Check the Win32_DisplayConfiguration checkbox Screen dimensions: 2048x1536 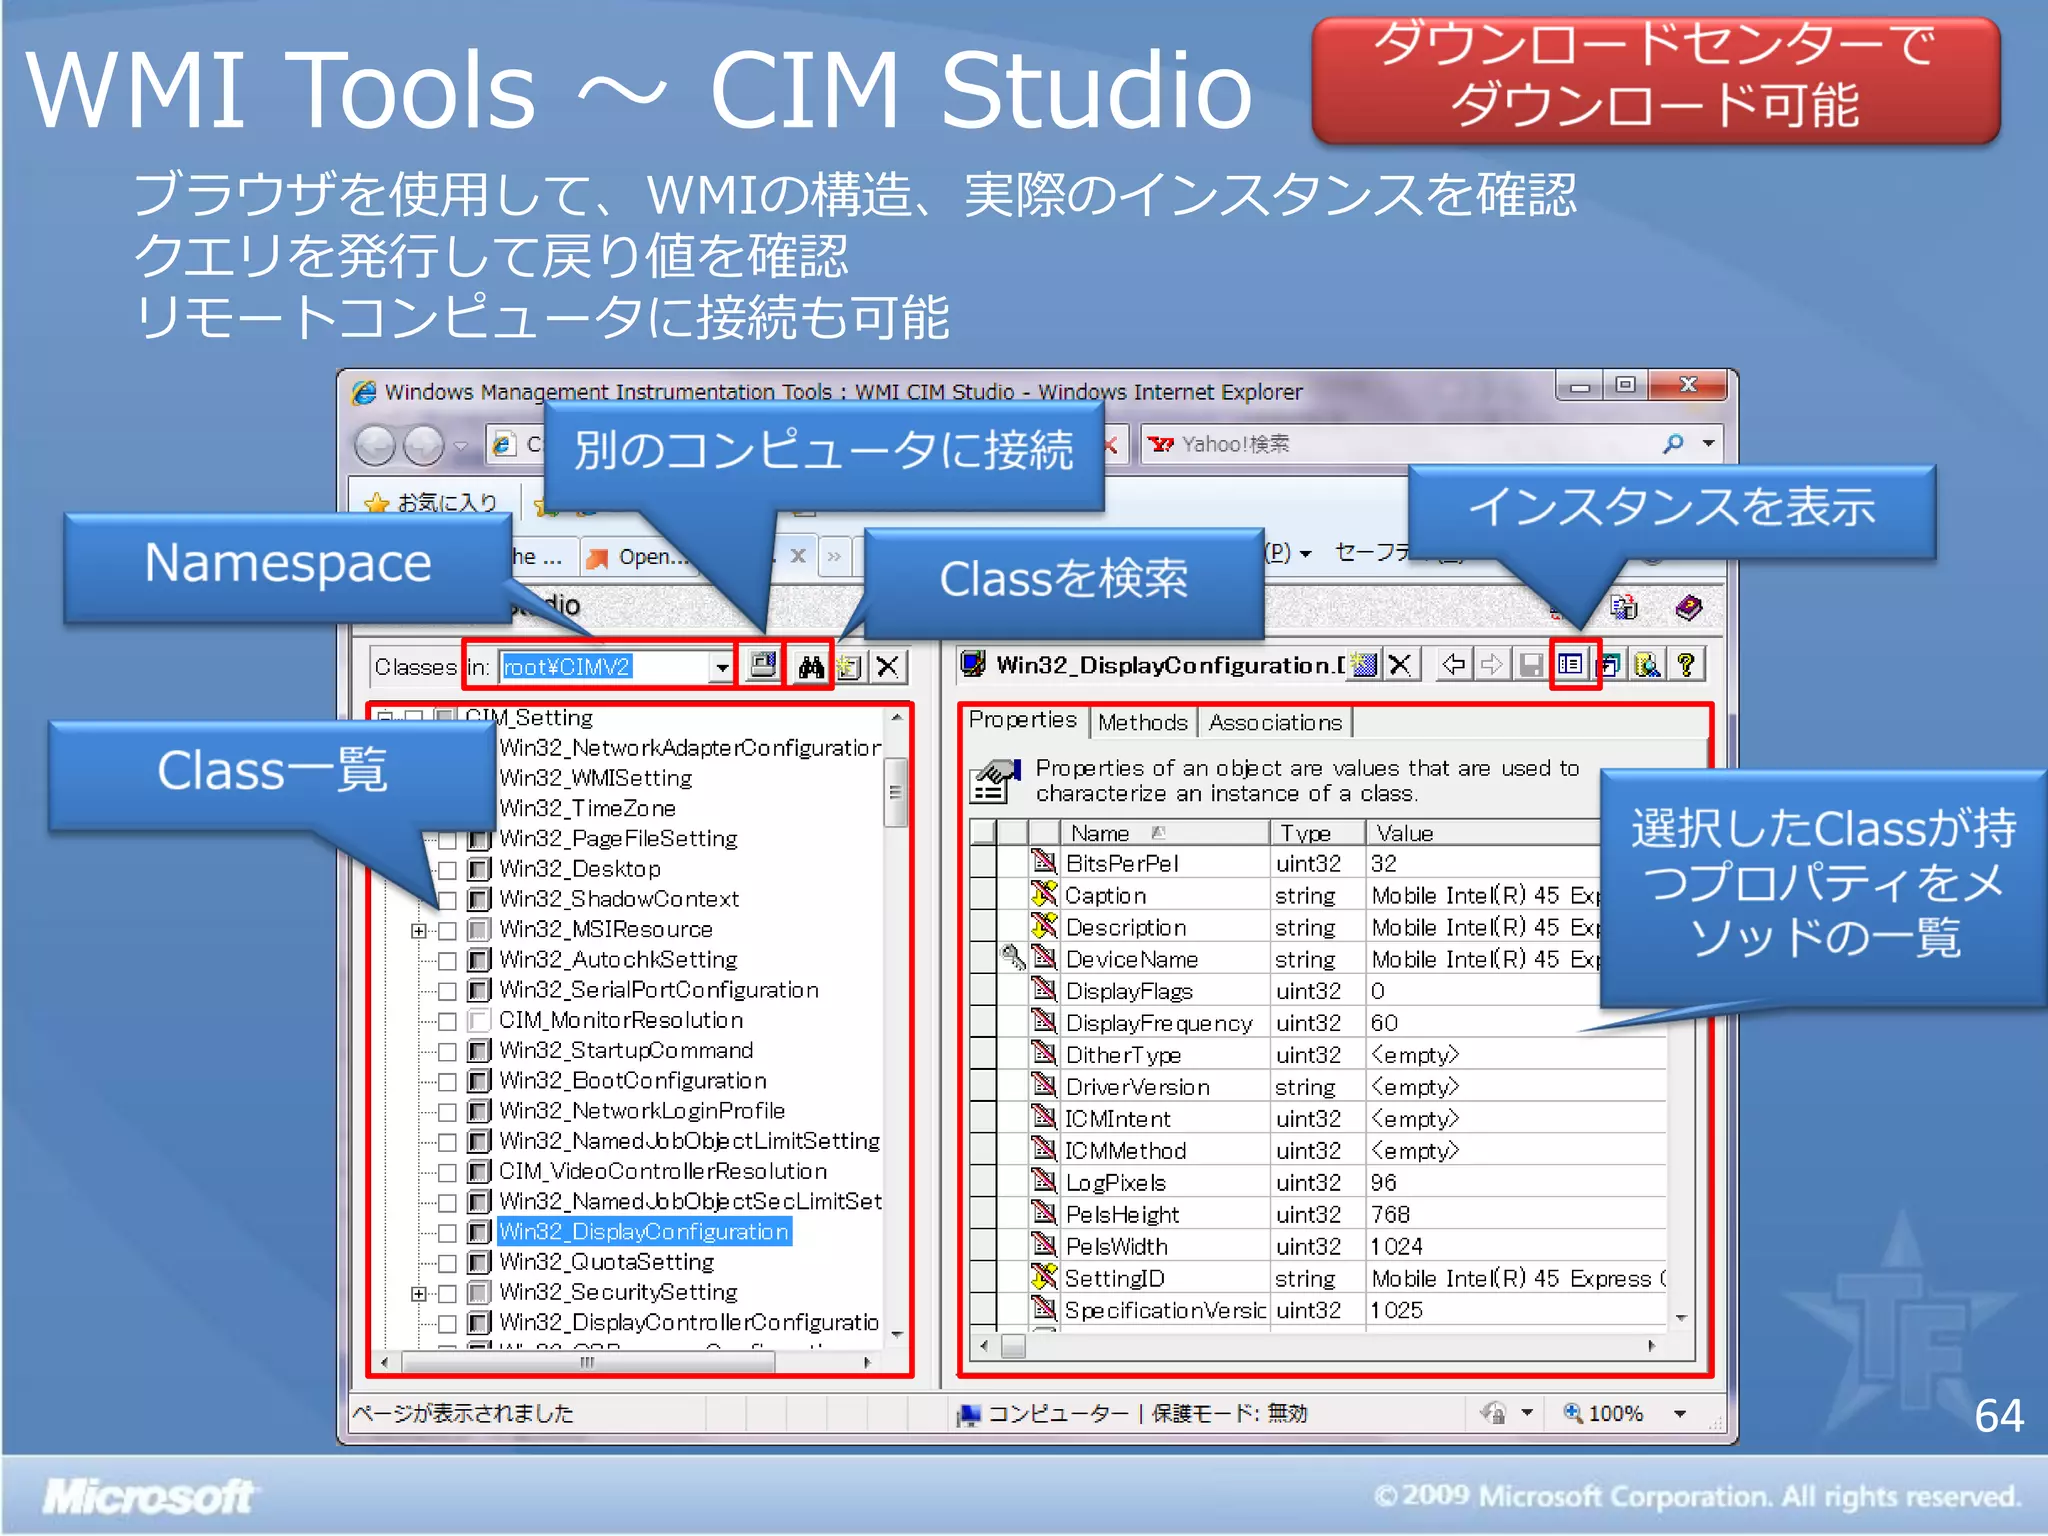448,1232
